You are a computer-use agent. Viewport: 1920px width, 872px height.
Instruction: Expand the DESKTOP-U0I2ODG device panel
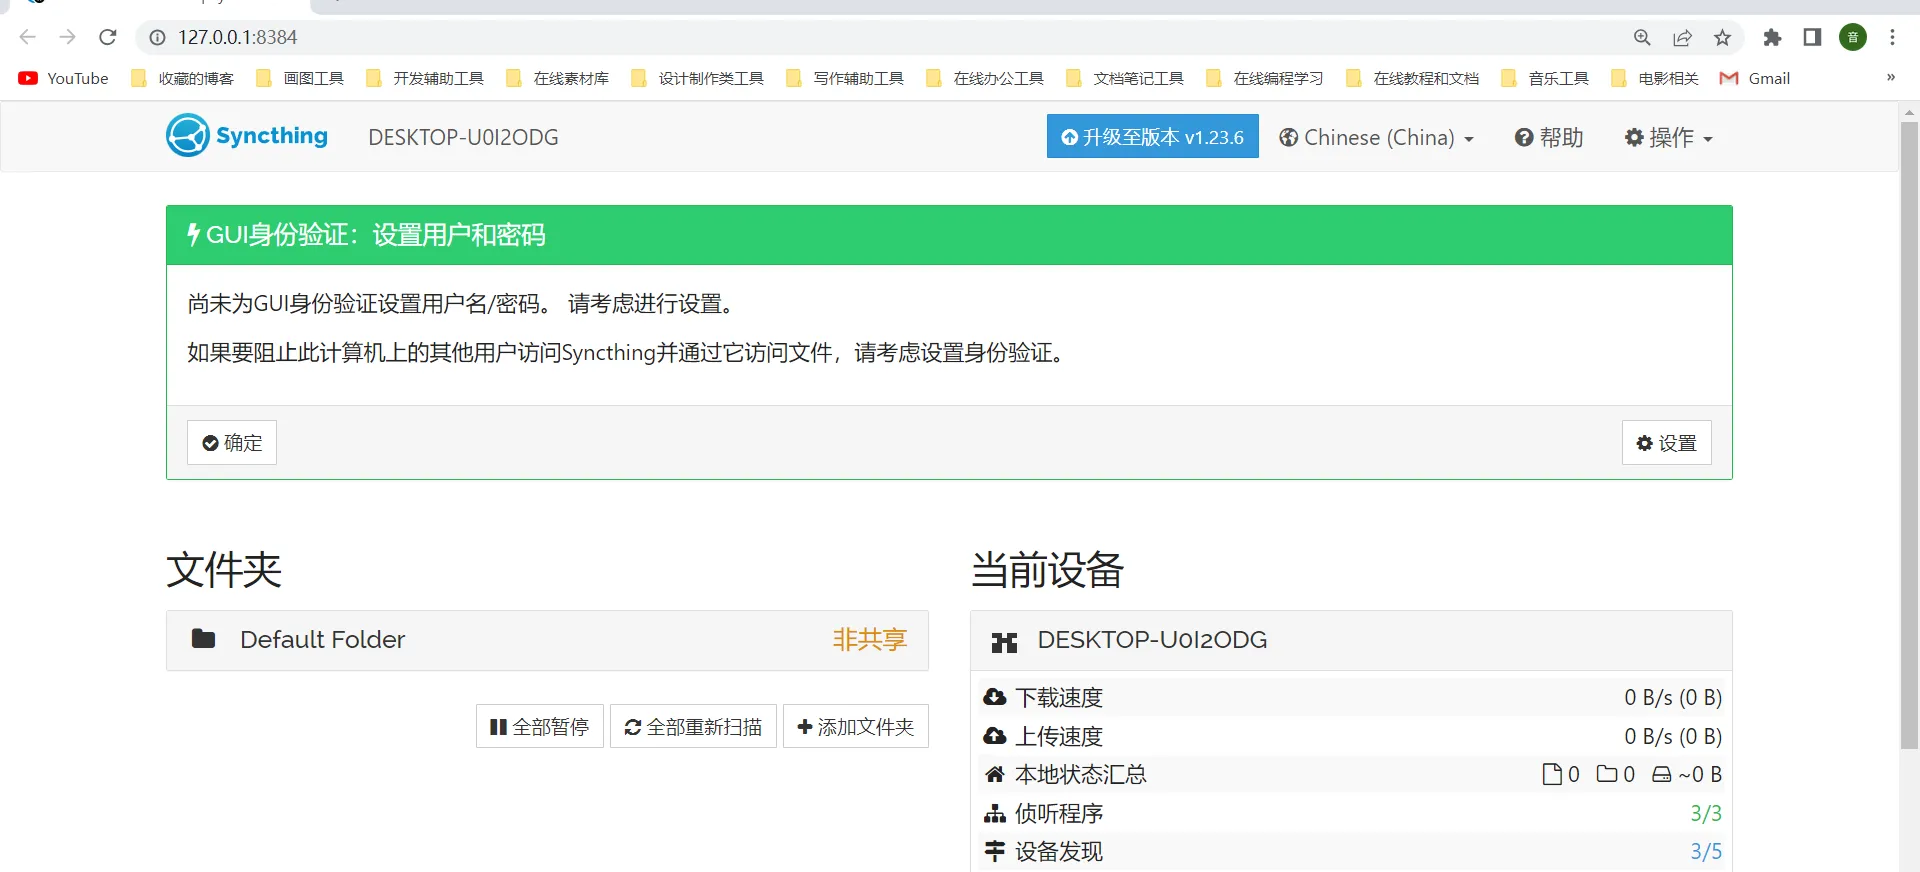[x=1351, y=640]
